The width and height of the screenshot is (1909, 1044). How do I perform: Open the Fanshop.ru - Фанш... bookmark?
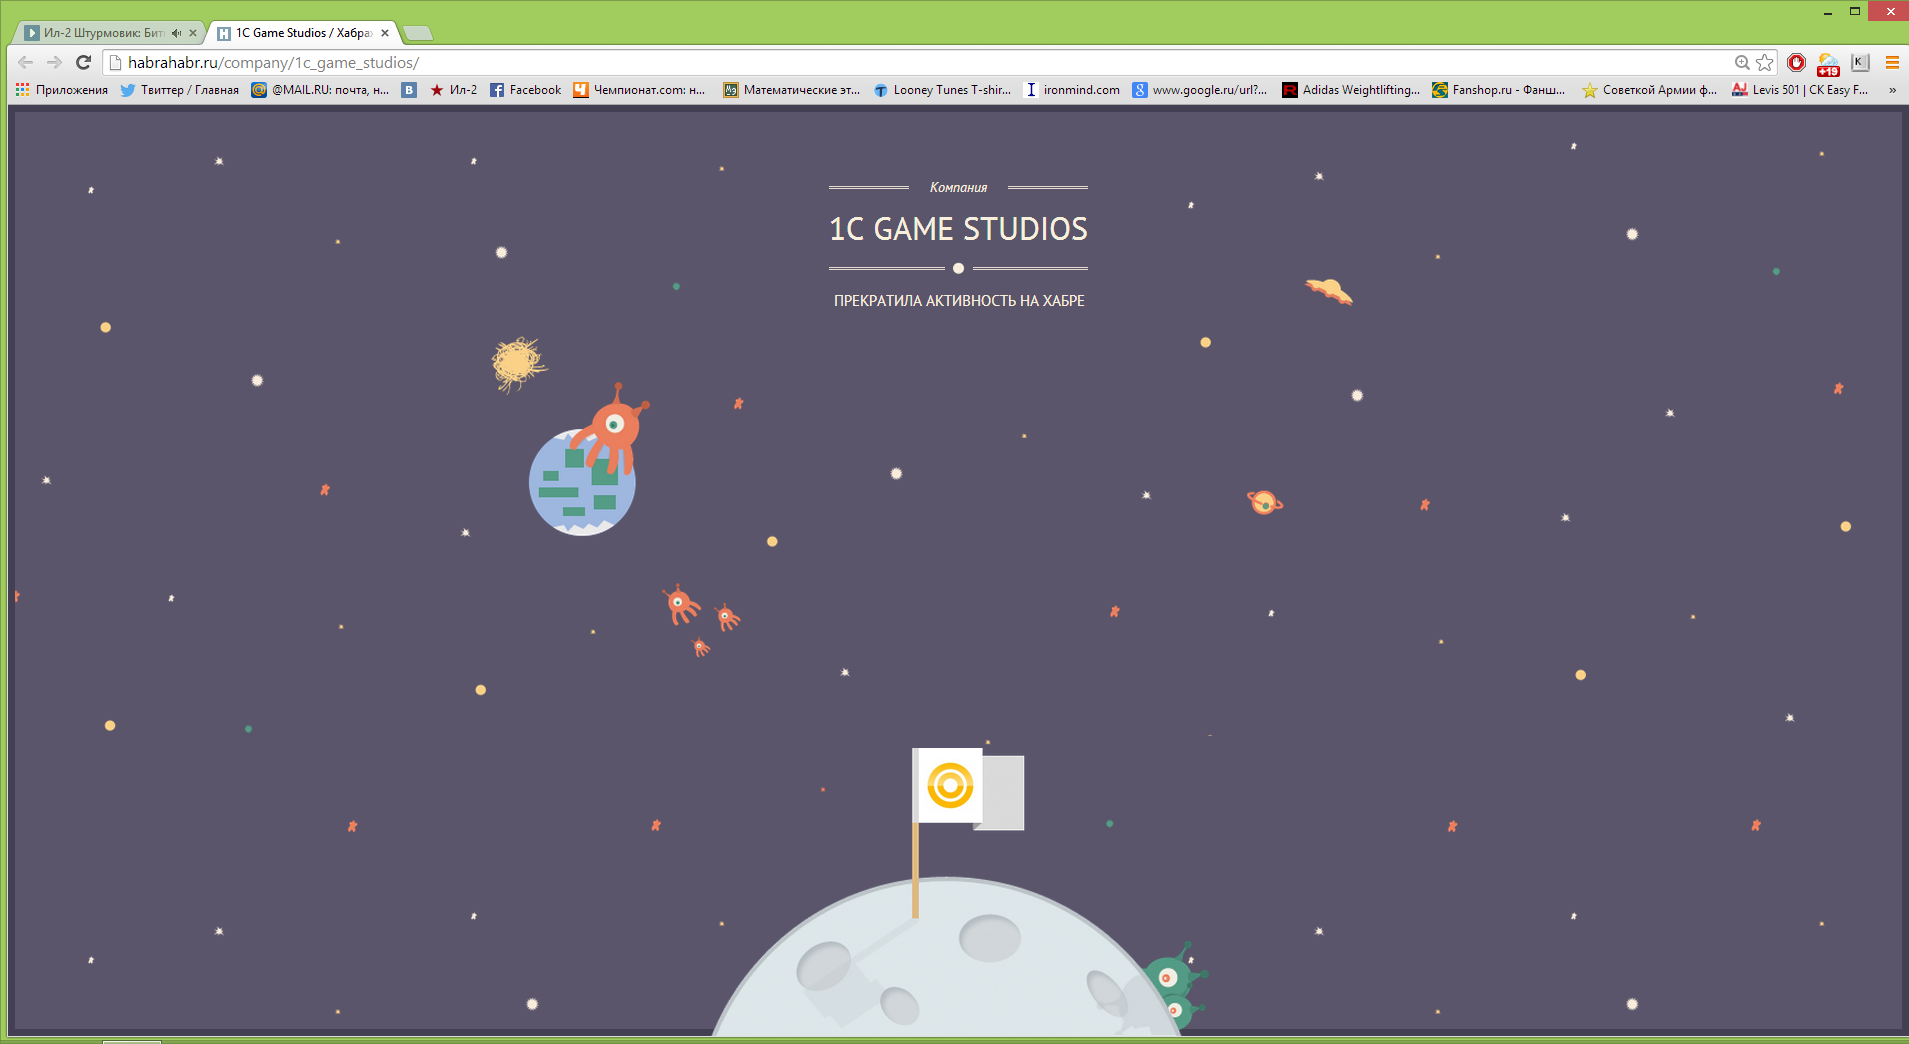point(1499,90)
